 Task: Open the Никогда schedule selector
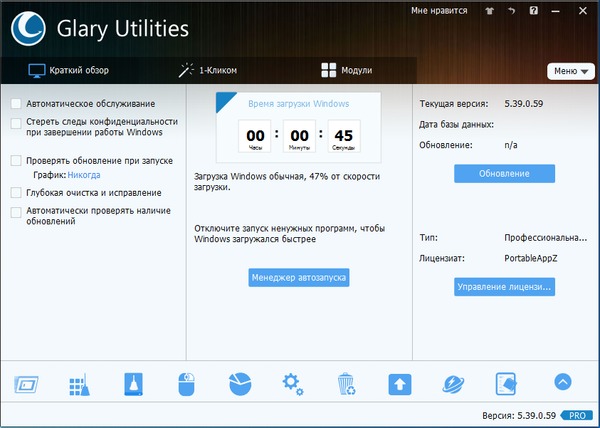coord(84,174)
